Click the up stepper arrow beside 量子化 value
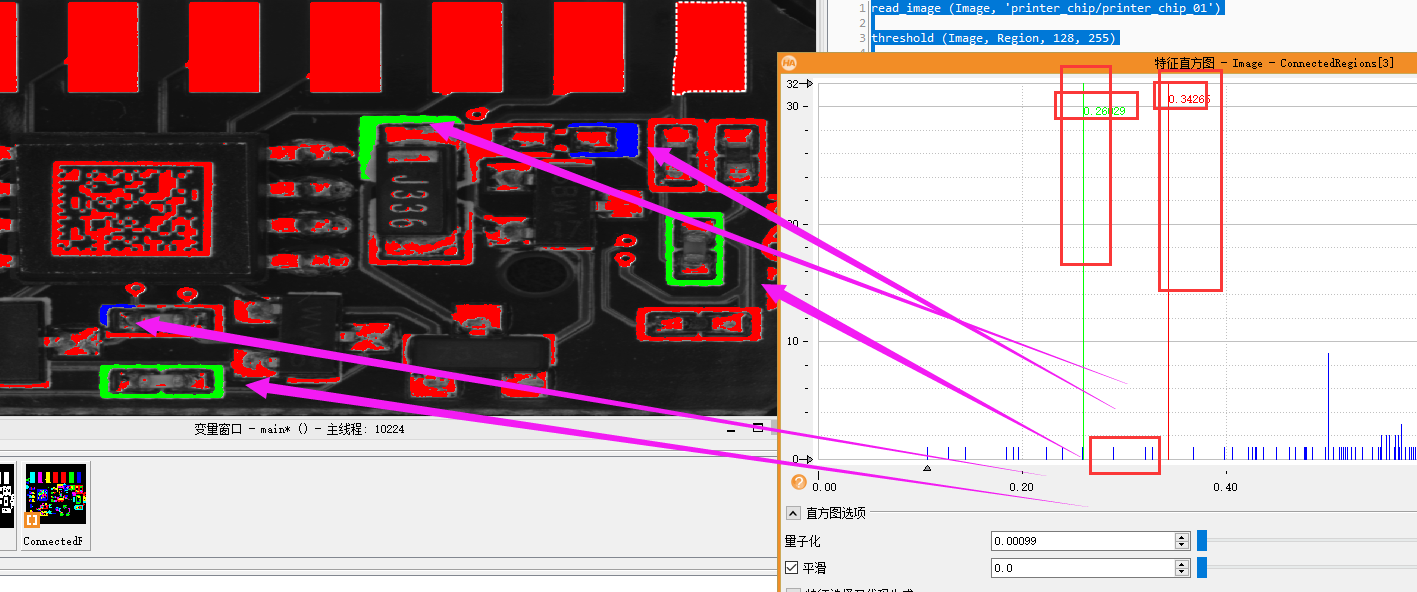Image resolution: width=1417 pixels, height=592 pixels. click(x=1180, y=537)
